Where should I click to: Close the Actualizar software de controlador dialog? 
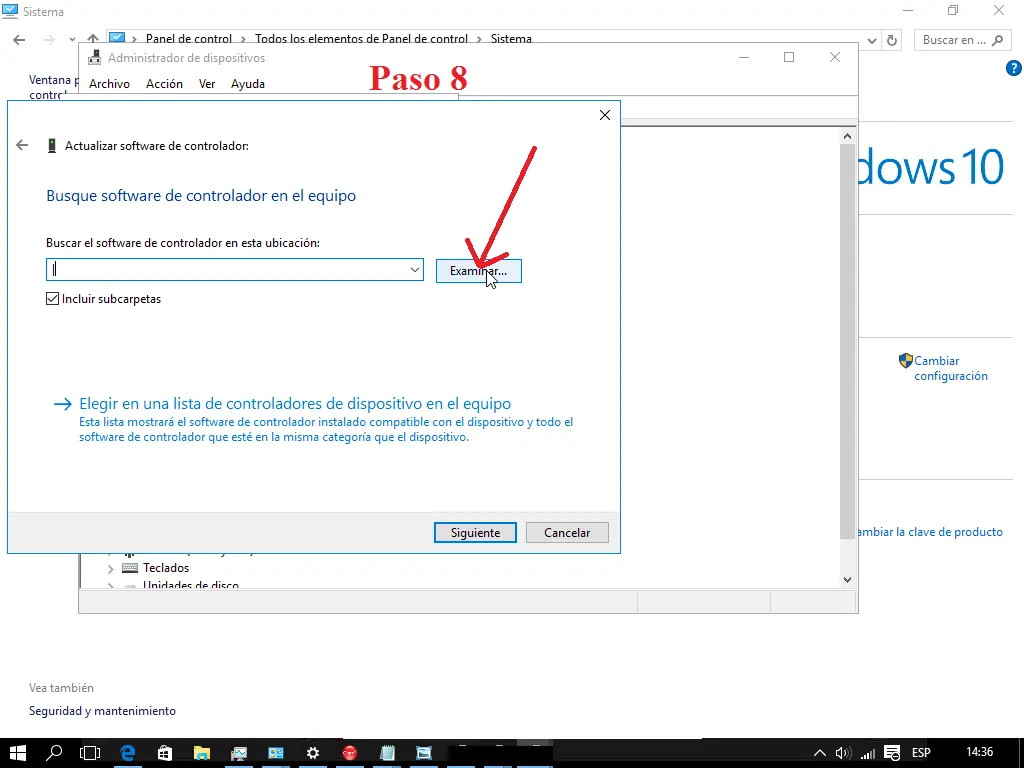(x=605, y=115)
